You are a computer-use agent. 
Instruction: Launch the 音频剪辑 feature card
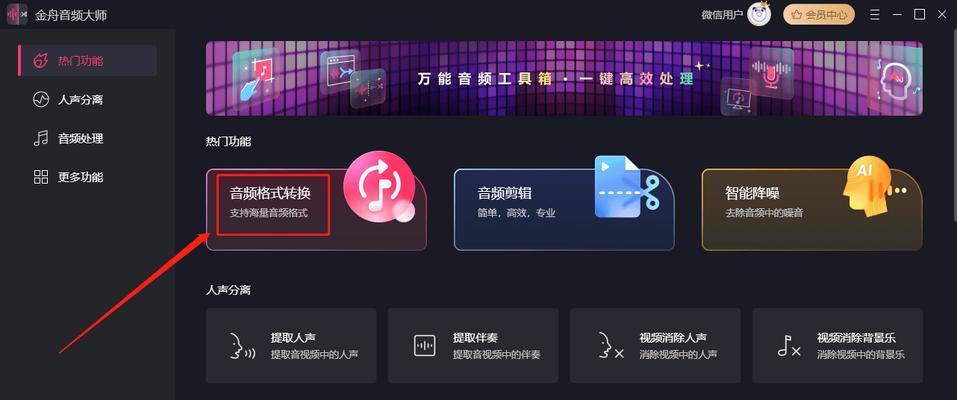tap(564, 209)
